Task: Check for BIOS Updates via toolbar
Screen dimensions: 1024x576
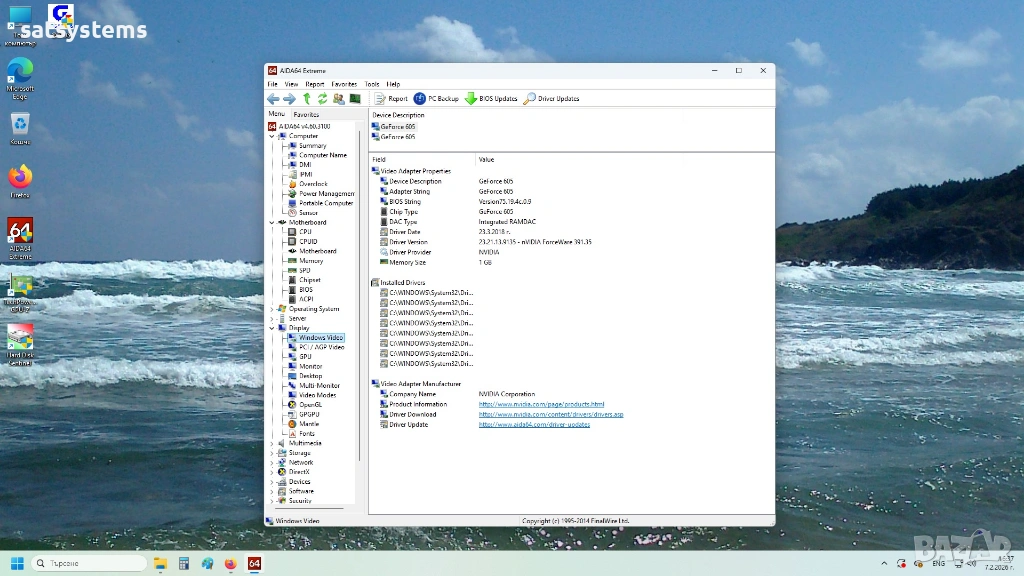Action: [x=491, y=99]
